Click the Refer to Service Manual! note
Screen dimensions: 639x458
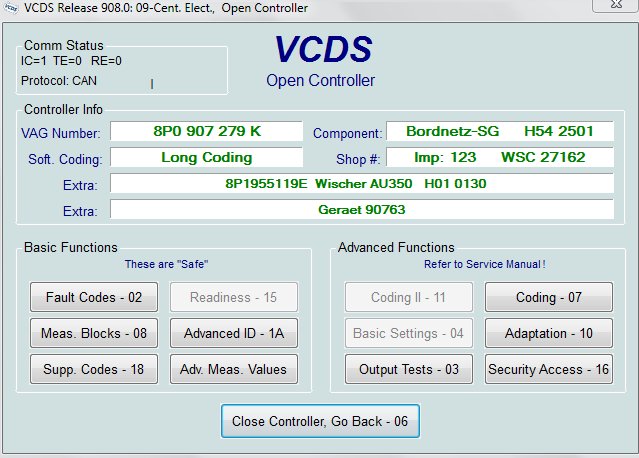[485, 264]
